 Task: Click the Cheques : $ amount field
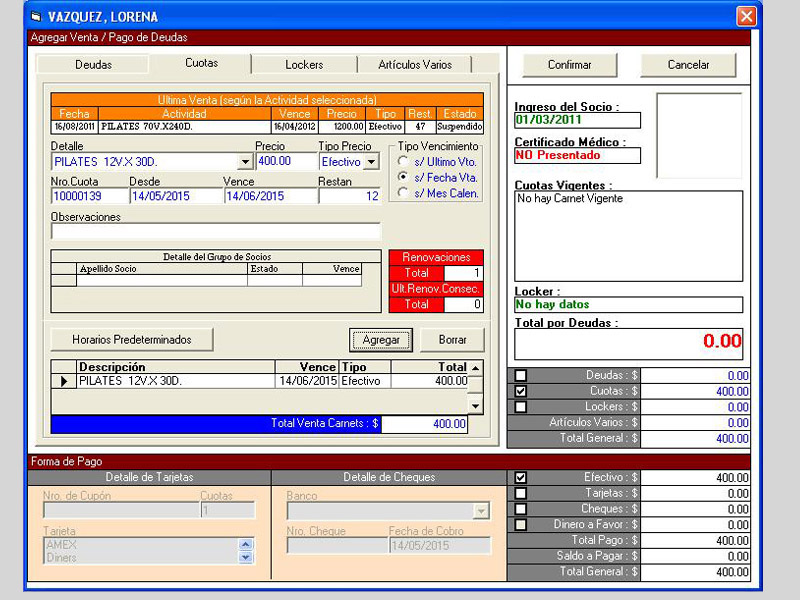tap(695, 509)
